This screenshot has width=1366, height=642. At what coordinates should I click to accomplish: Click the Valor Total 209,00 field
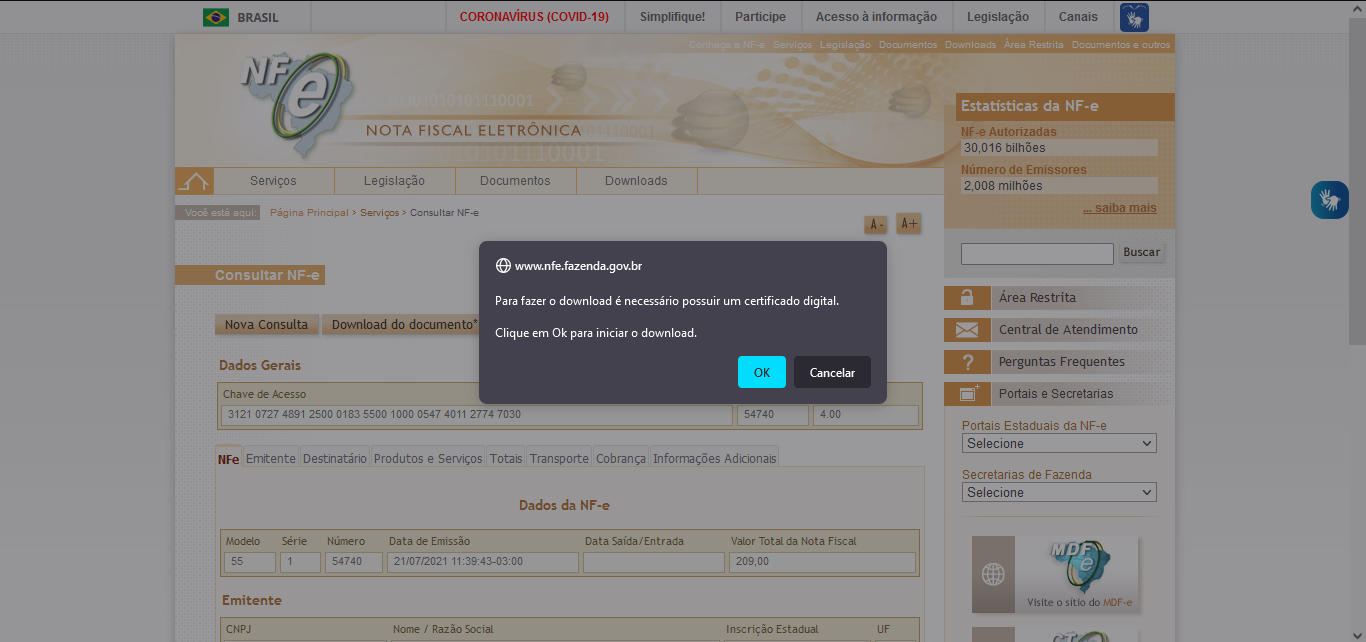tap(822, 562)
